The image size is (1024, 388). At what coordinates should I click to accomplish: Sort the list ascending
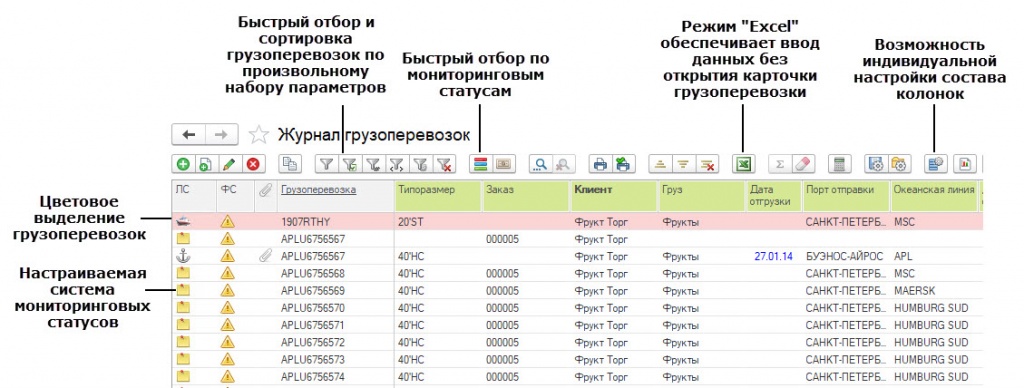pyautogui.click(x=660, y=165)
